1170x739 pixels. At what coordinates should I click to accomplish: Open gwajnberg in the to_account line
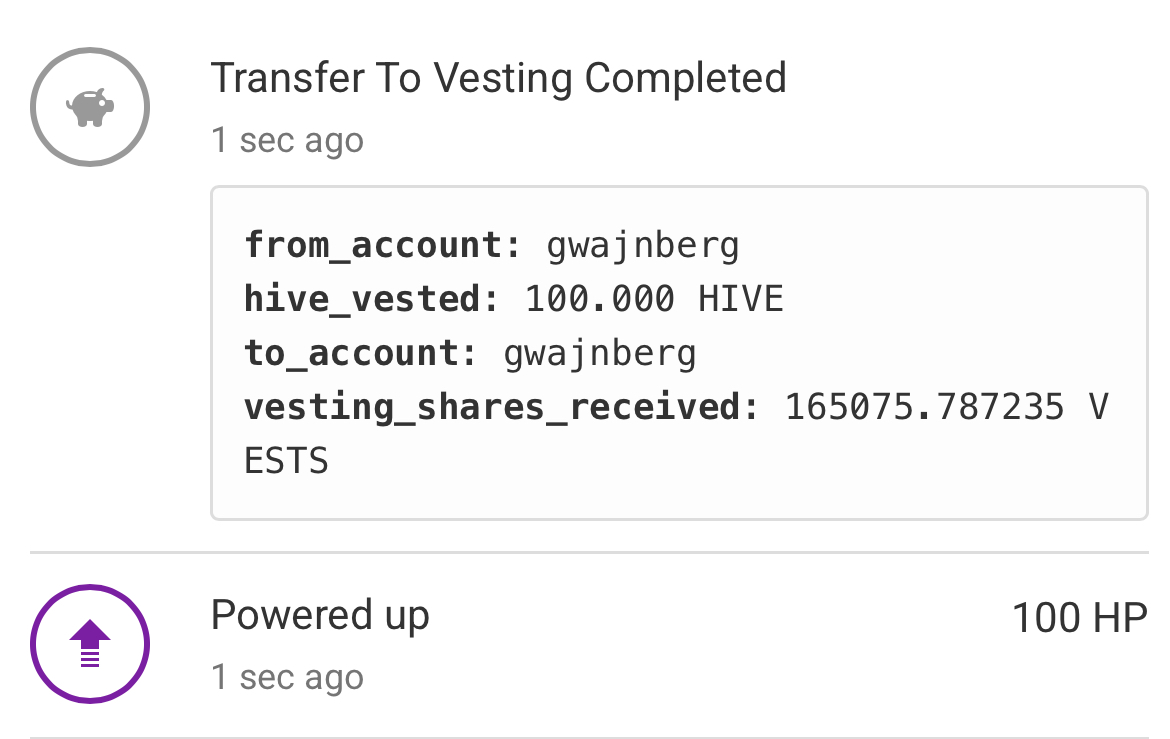pyautogui.click(x=600, y=353)
